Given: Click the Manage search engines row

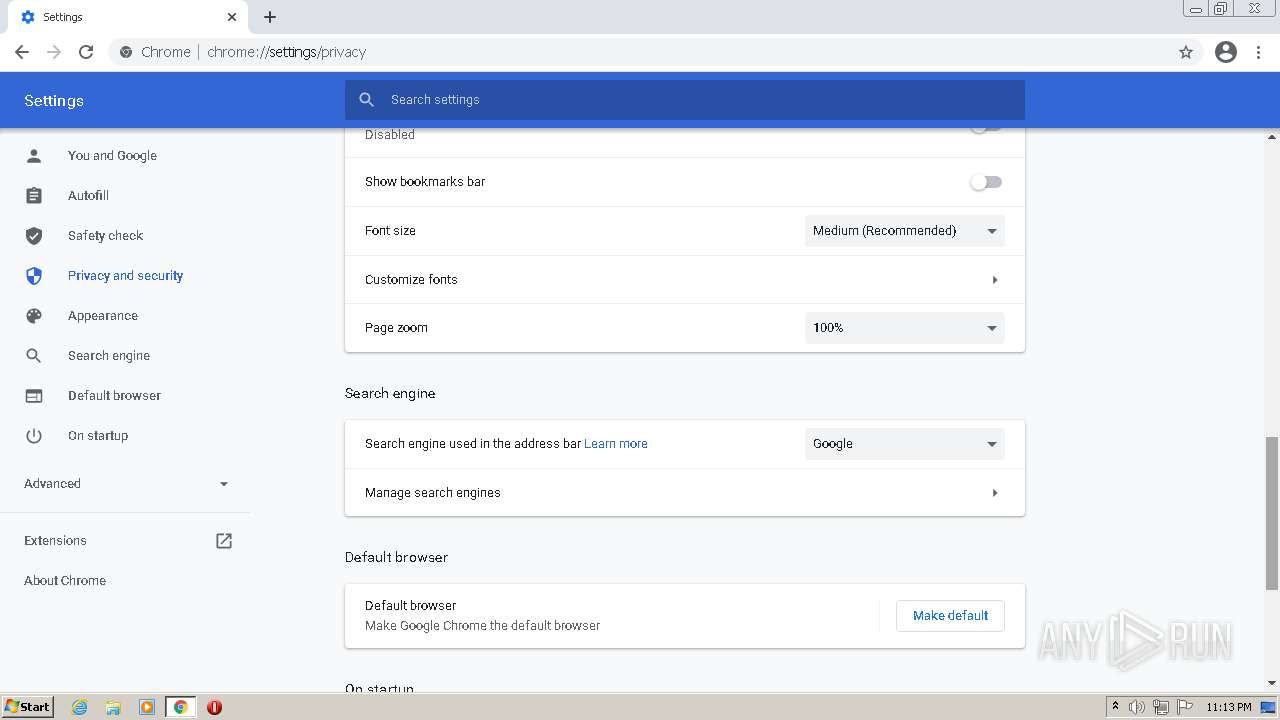Looking at the screenshot, I should (685, 493).
